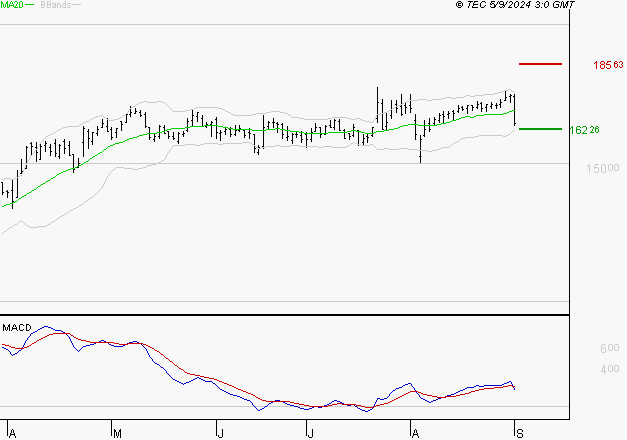This screenshot has height=440, width=627.
Task: Click the 150.00 price axis label
Action: 603,168
